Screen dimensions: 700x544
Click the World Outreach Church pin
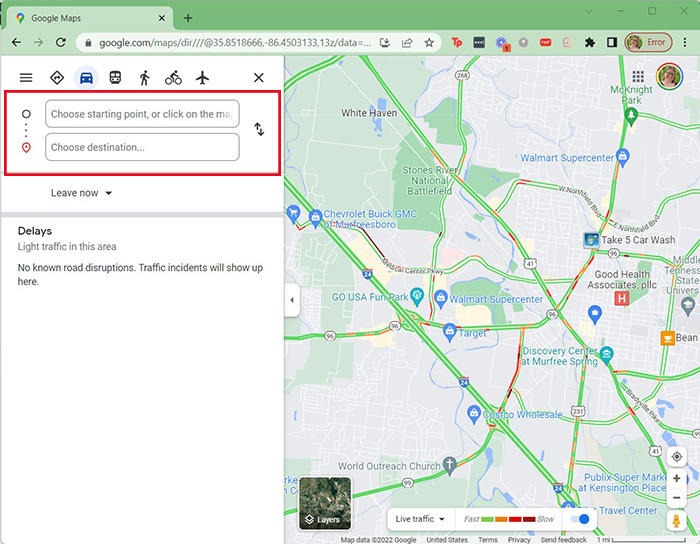pos(450,465)
